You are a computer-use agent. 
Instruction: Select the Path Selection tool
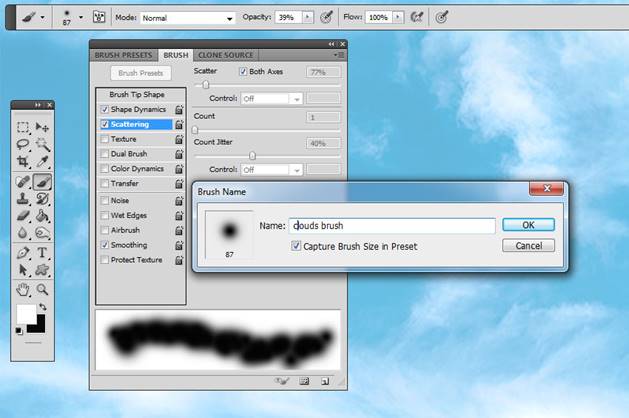(23, 270)
